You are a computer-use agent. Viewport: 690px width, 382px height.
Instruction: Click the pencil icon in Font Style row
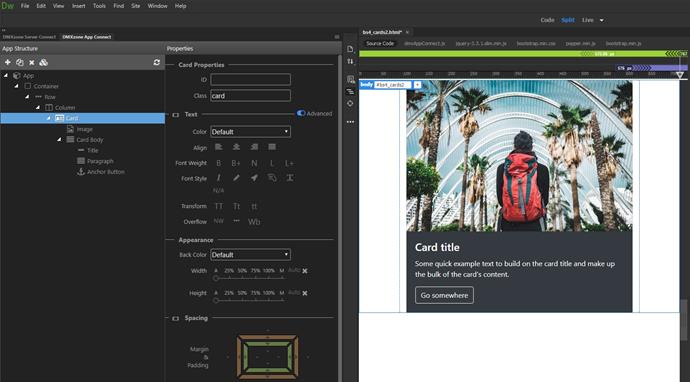(x=236, y=178)
